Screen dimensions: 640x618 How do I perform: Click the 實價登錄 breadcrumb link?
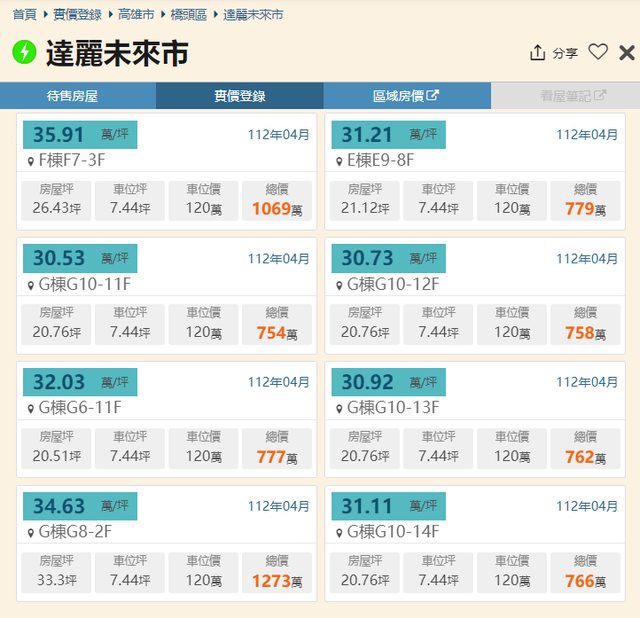77,15
